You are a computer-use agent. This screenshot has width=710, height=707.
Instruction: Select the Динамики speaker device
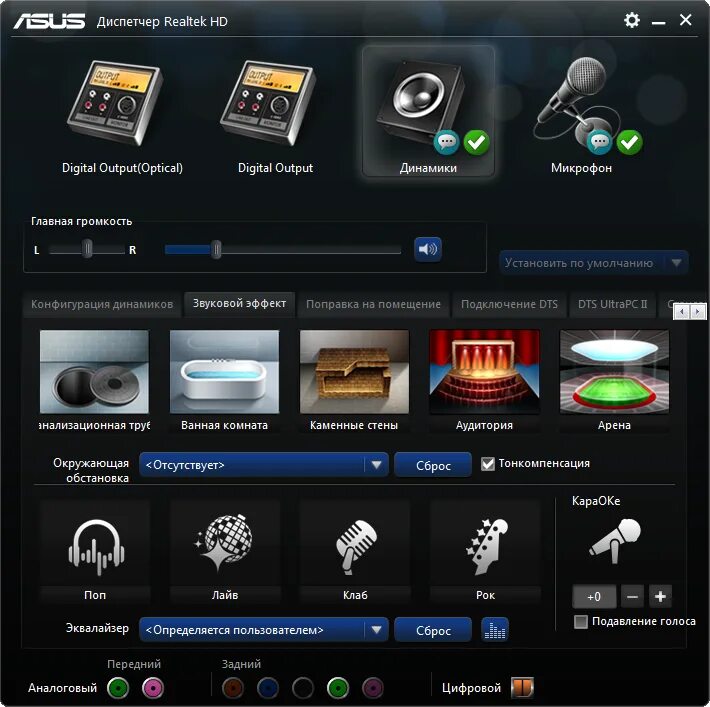click(428, 111)
